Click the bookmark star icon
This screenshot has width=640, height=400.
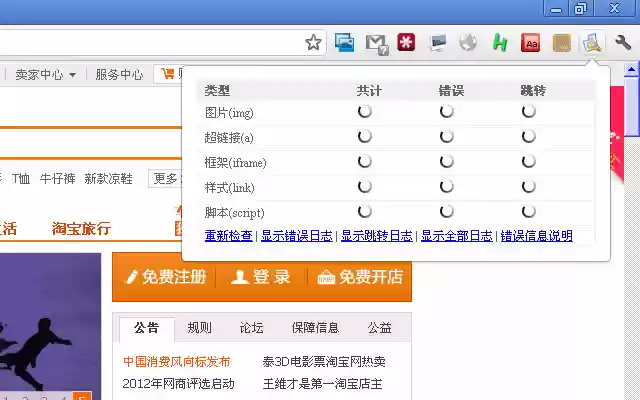tap(313, 42)
